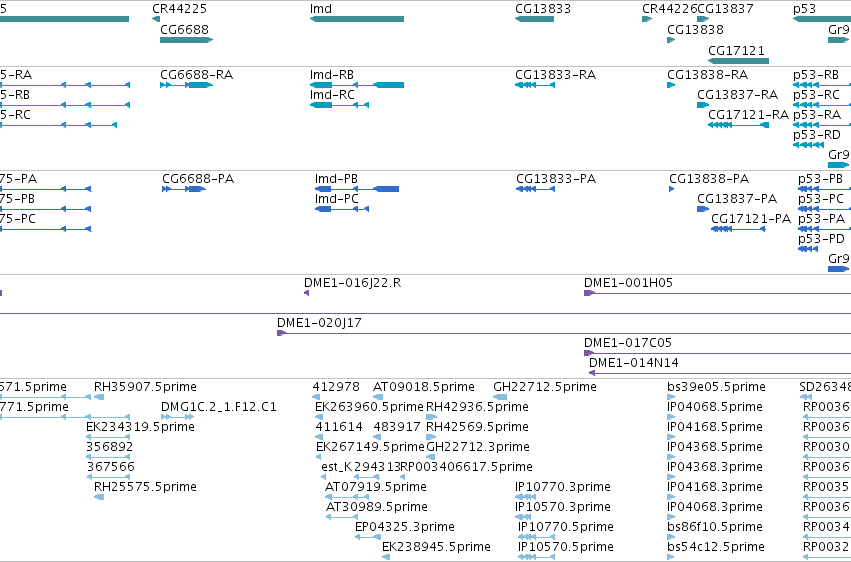Click the IP10770.5prime EST label

[x=566, y=527]
